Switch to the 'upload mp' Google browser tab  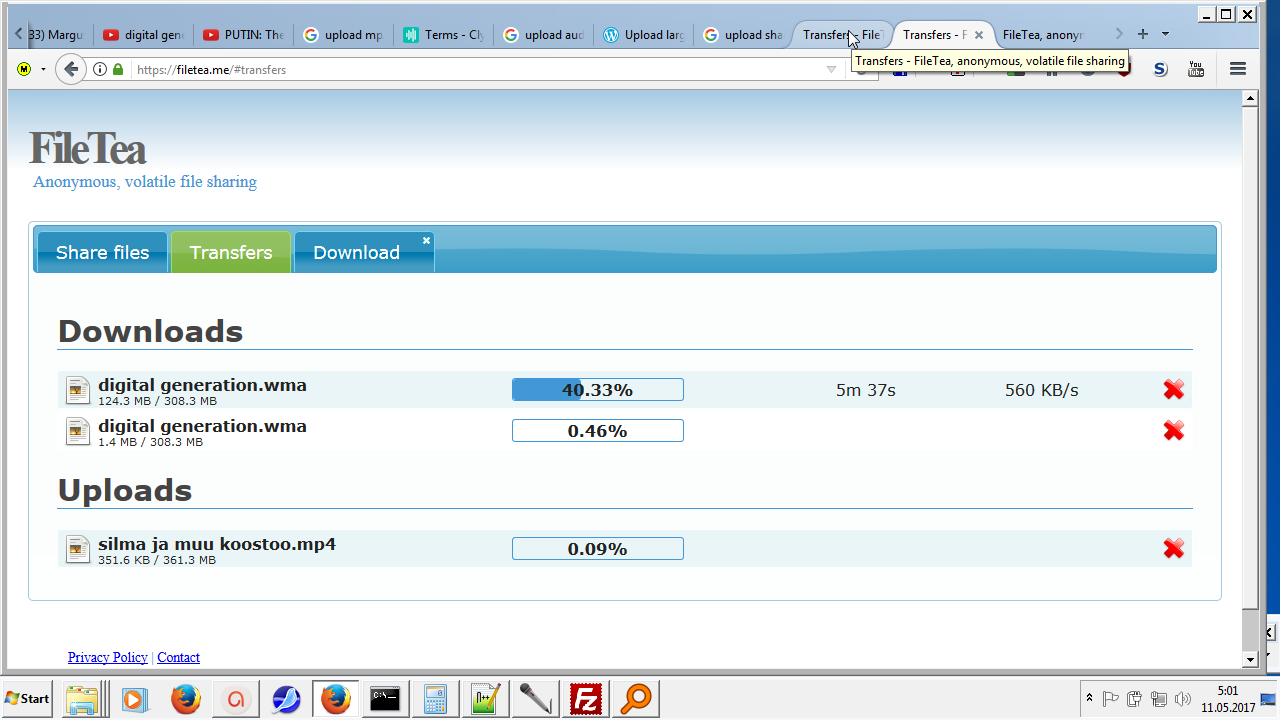tap(344, 34)
